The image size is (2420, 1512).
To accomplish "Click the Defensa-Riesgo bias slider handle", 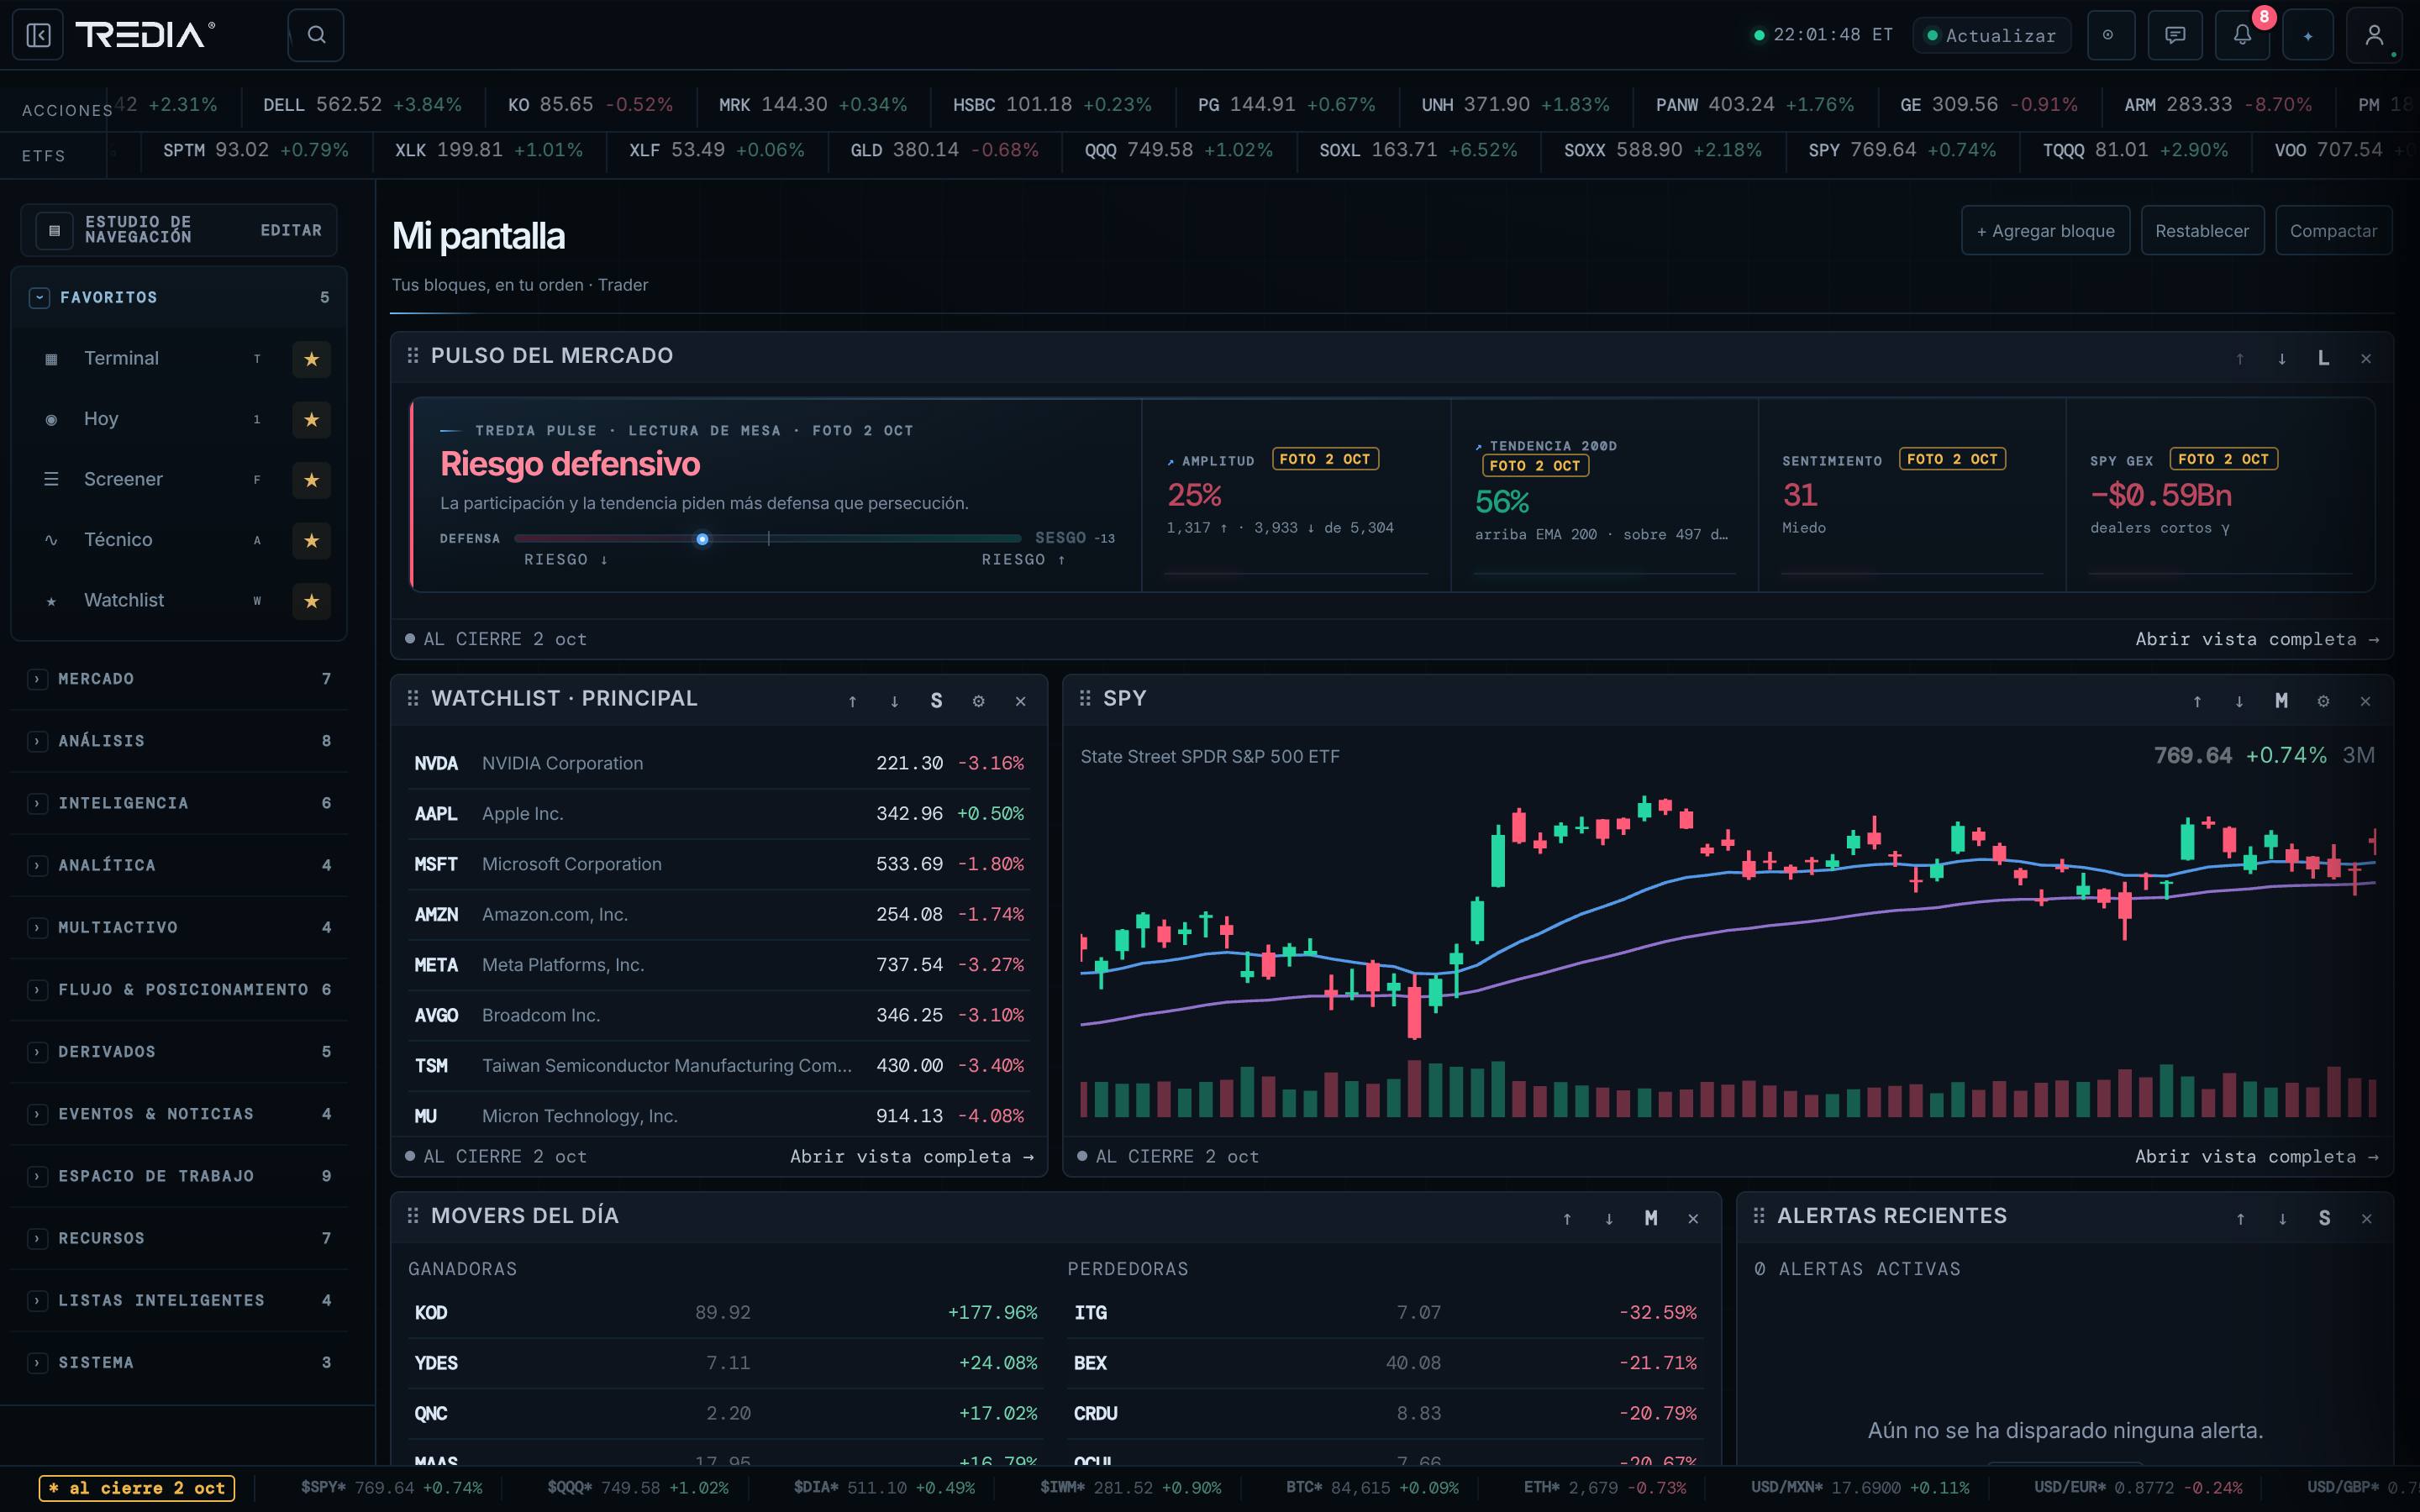I will pos(702,539).
